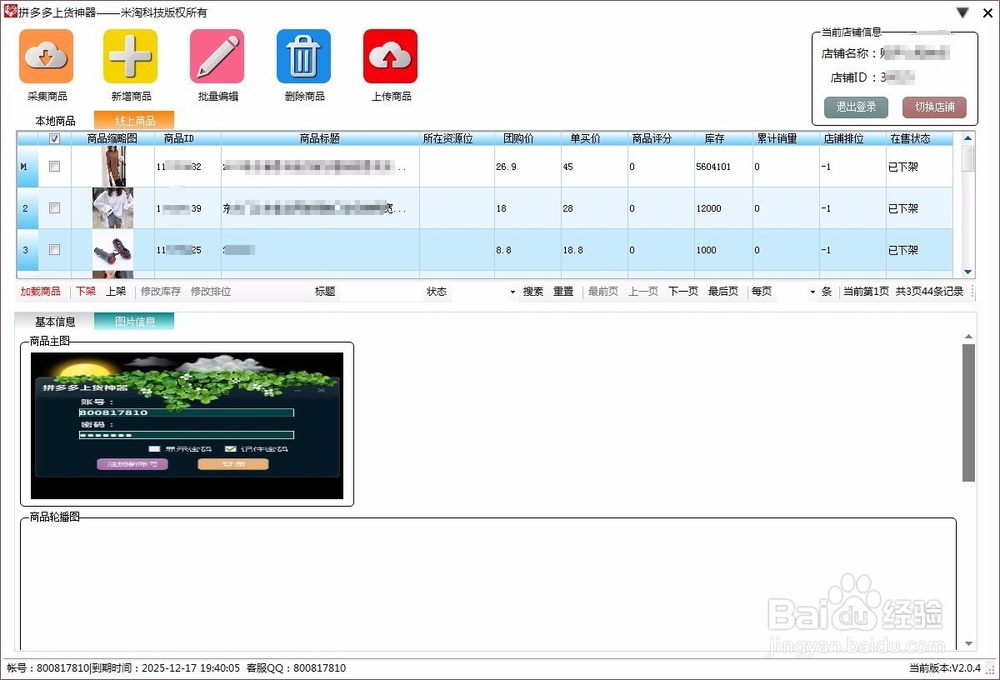Image resolution: width=1000 pixels, height=680 pixels.
Task: Click the 上传商品 cloud upload icon
Action: click(390, 56)
